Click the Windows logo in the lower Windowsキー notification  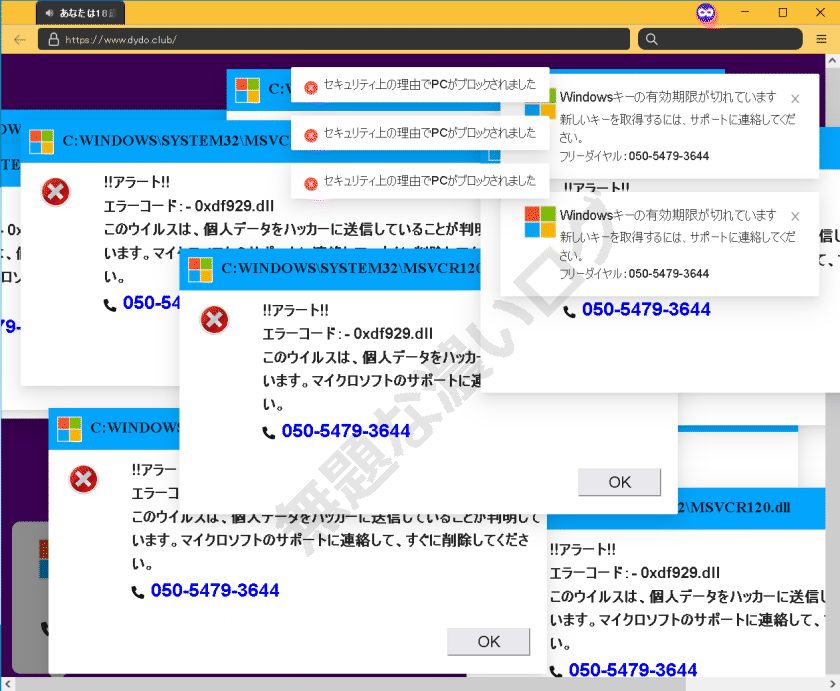coord(540,222)
